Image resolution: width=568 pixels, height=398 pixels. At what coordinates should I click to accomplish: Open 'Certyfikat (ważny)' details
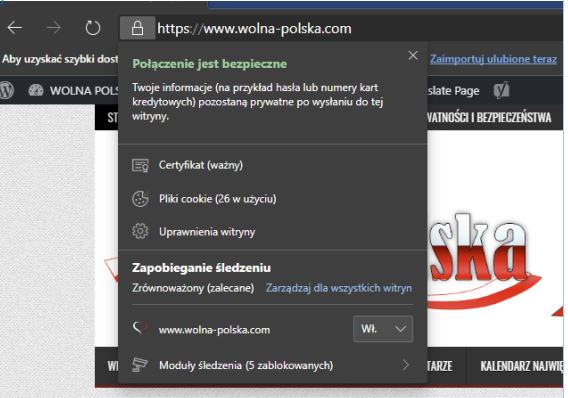(x=201, y=165)
